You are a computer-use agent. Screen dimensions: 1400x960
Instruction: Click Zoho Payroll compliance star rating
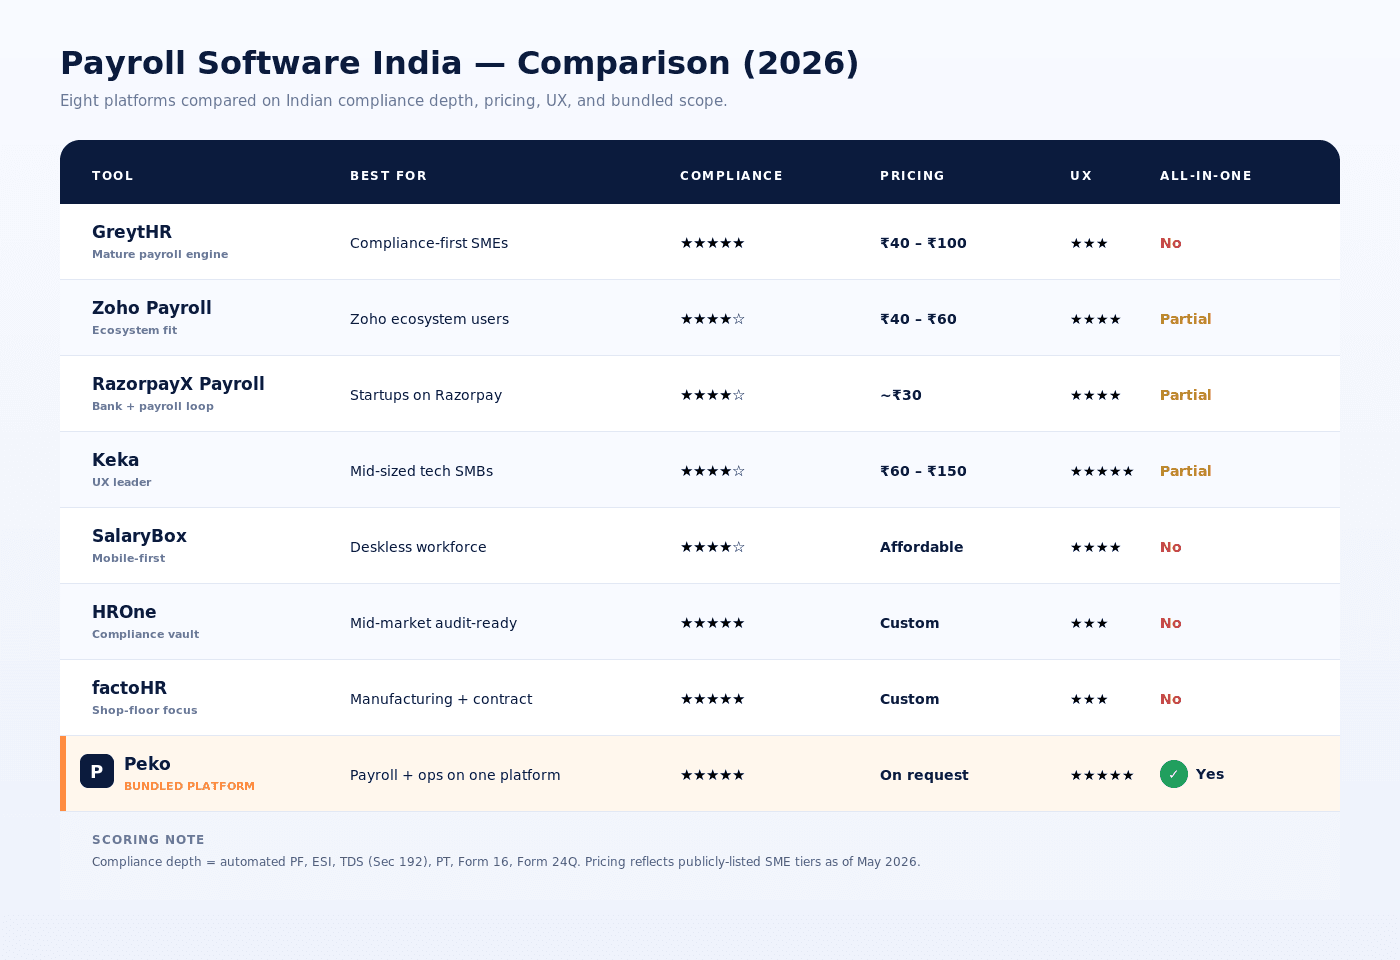[x=712, y=319]
